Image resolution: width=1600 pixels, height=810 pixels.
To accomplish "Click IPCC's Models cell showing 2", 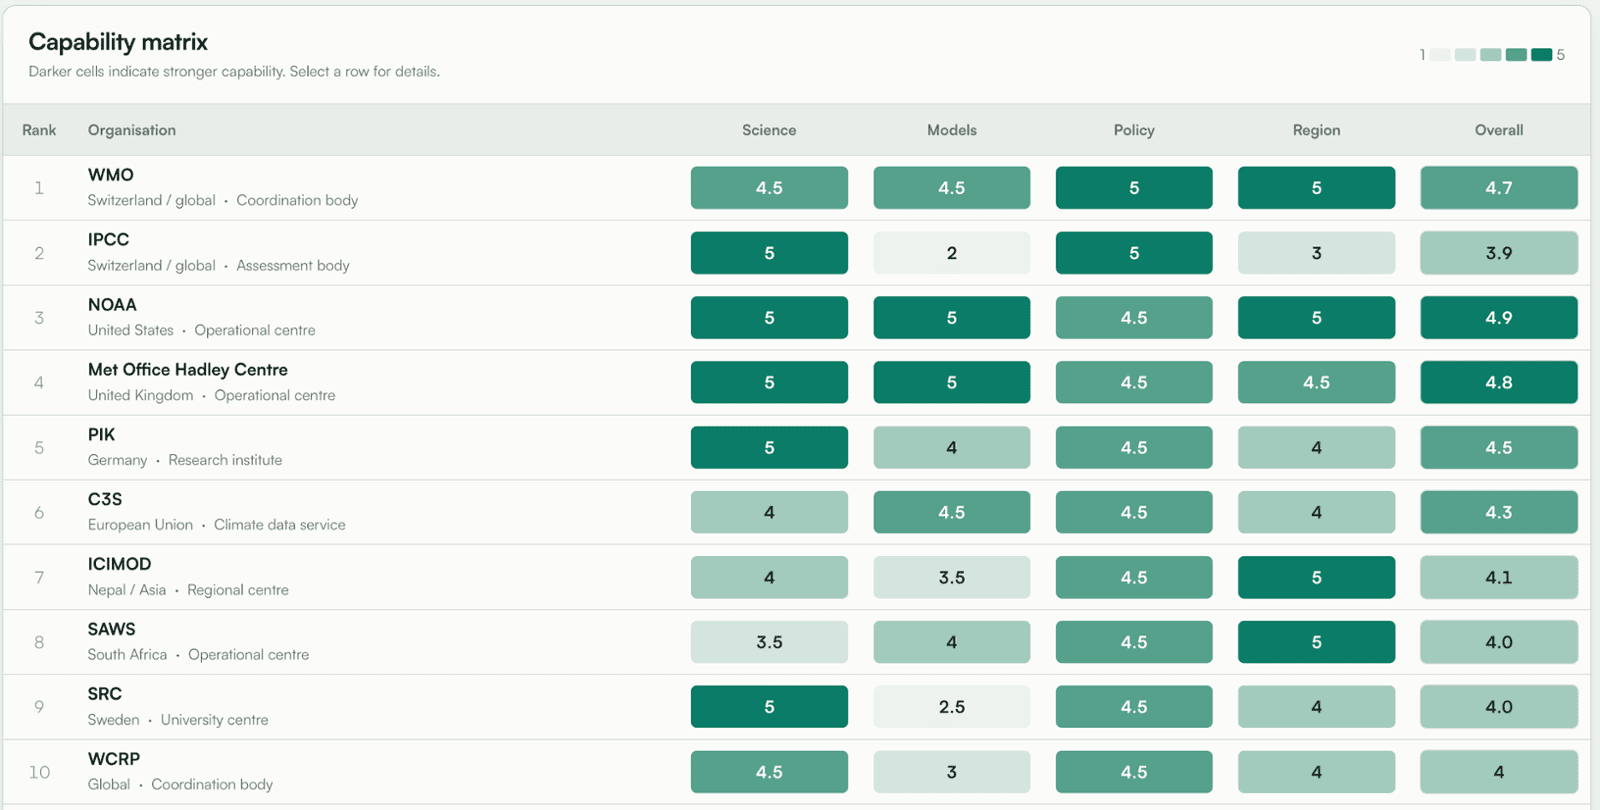I will [952, 253].
